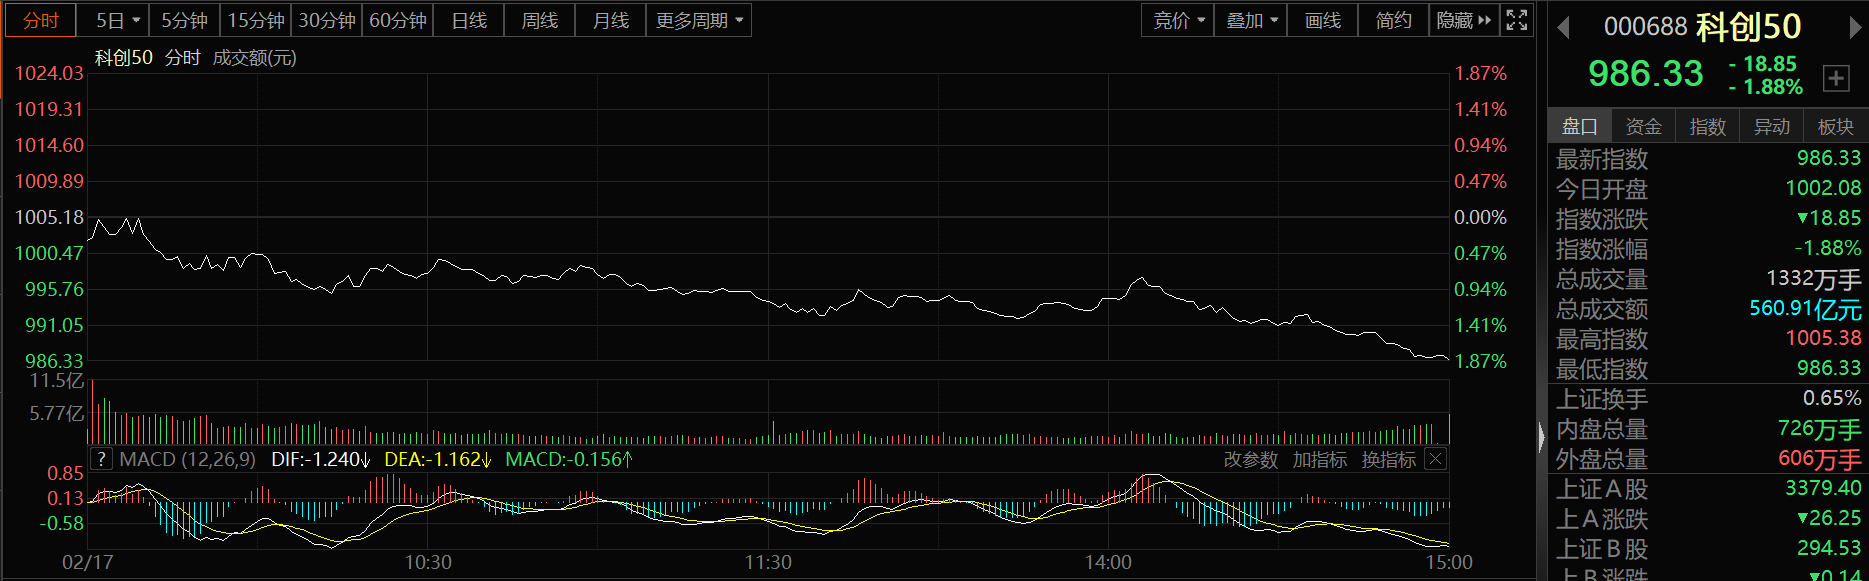Click the 10:30 time marker on the axis
The height and width of the screenshot is (581, 1869).
point(428,562)
